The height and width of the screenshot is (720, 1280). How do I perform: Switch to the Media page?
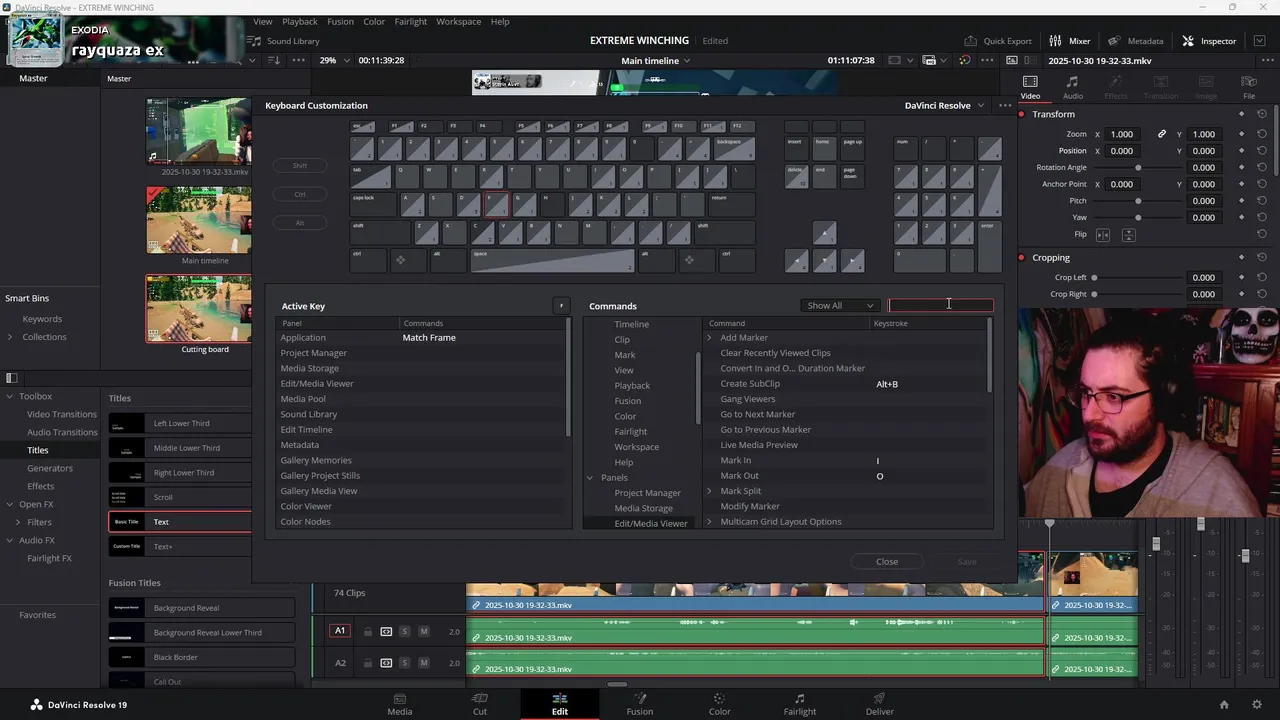[400, 704]
